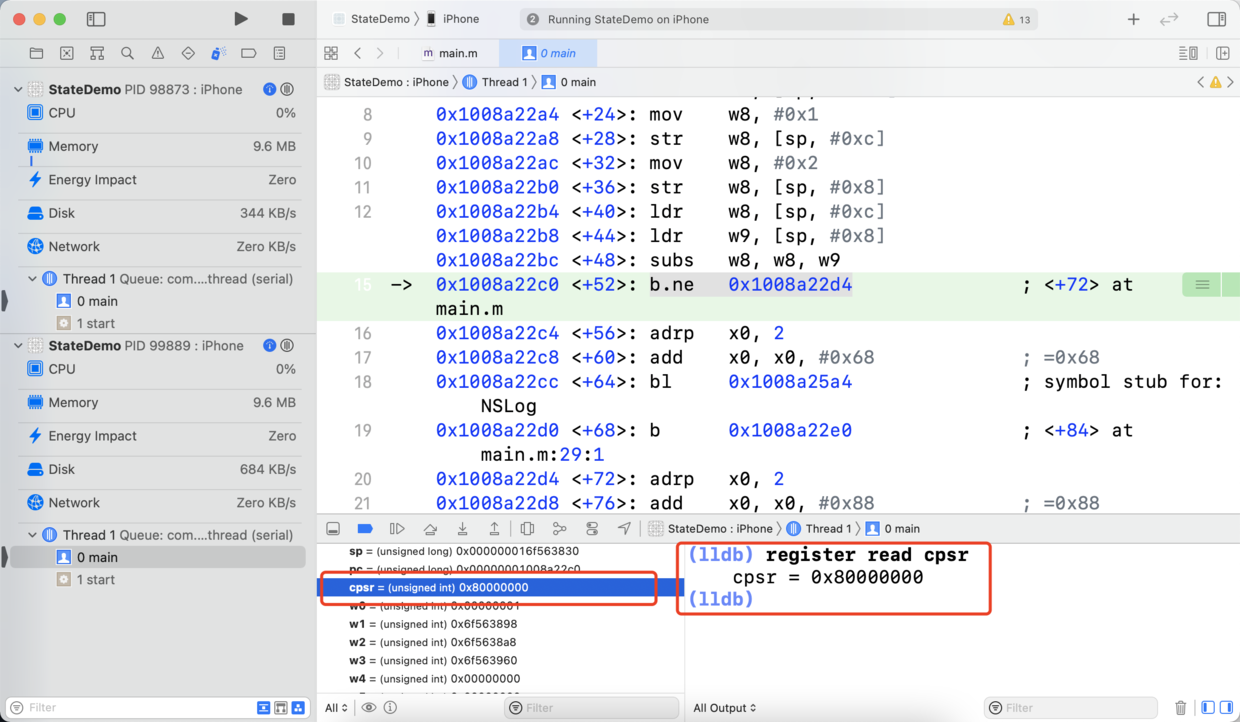The width and height of the screenshot is (1240, 722).
Task: Click the 13 warnings indicator
Action: pos(1016,19)
